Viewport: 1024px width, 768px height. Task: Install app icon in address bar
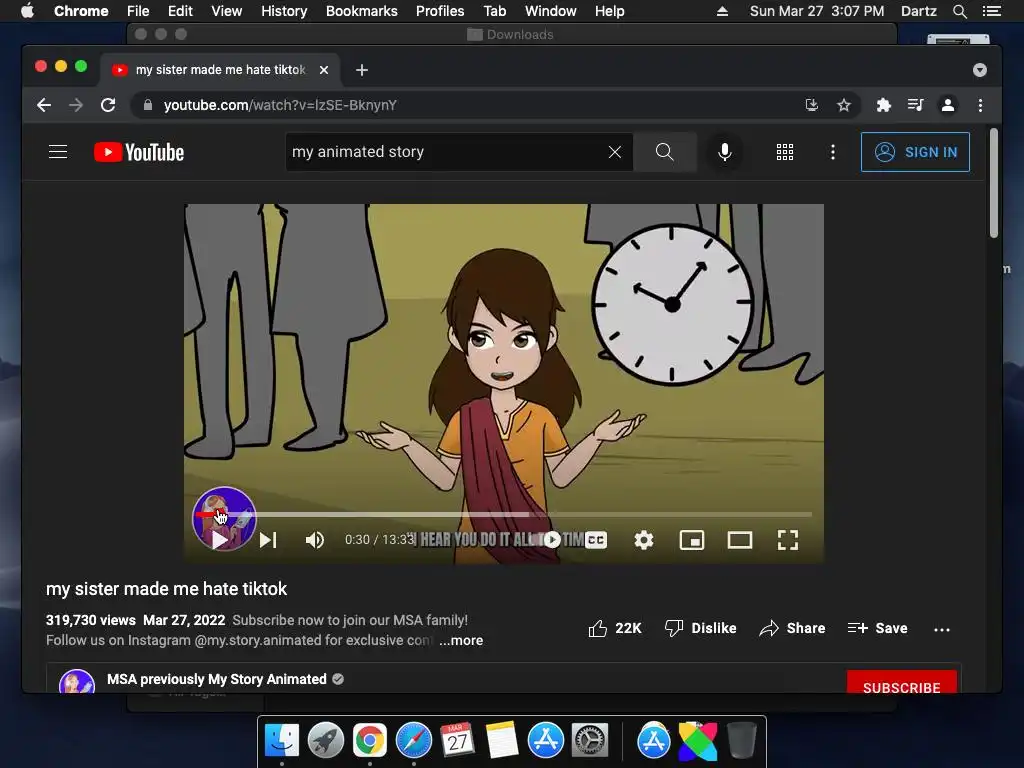click(x=812, y=105)
